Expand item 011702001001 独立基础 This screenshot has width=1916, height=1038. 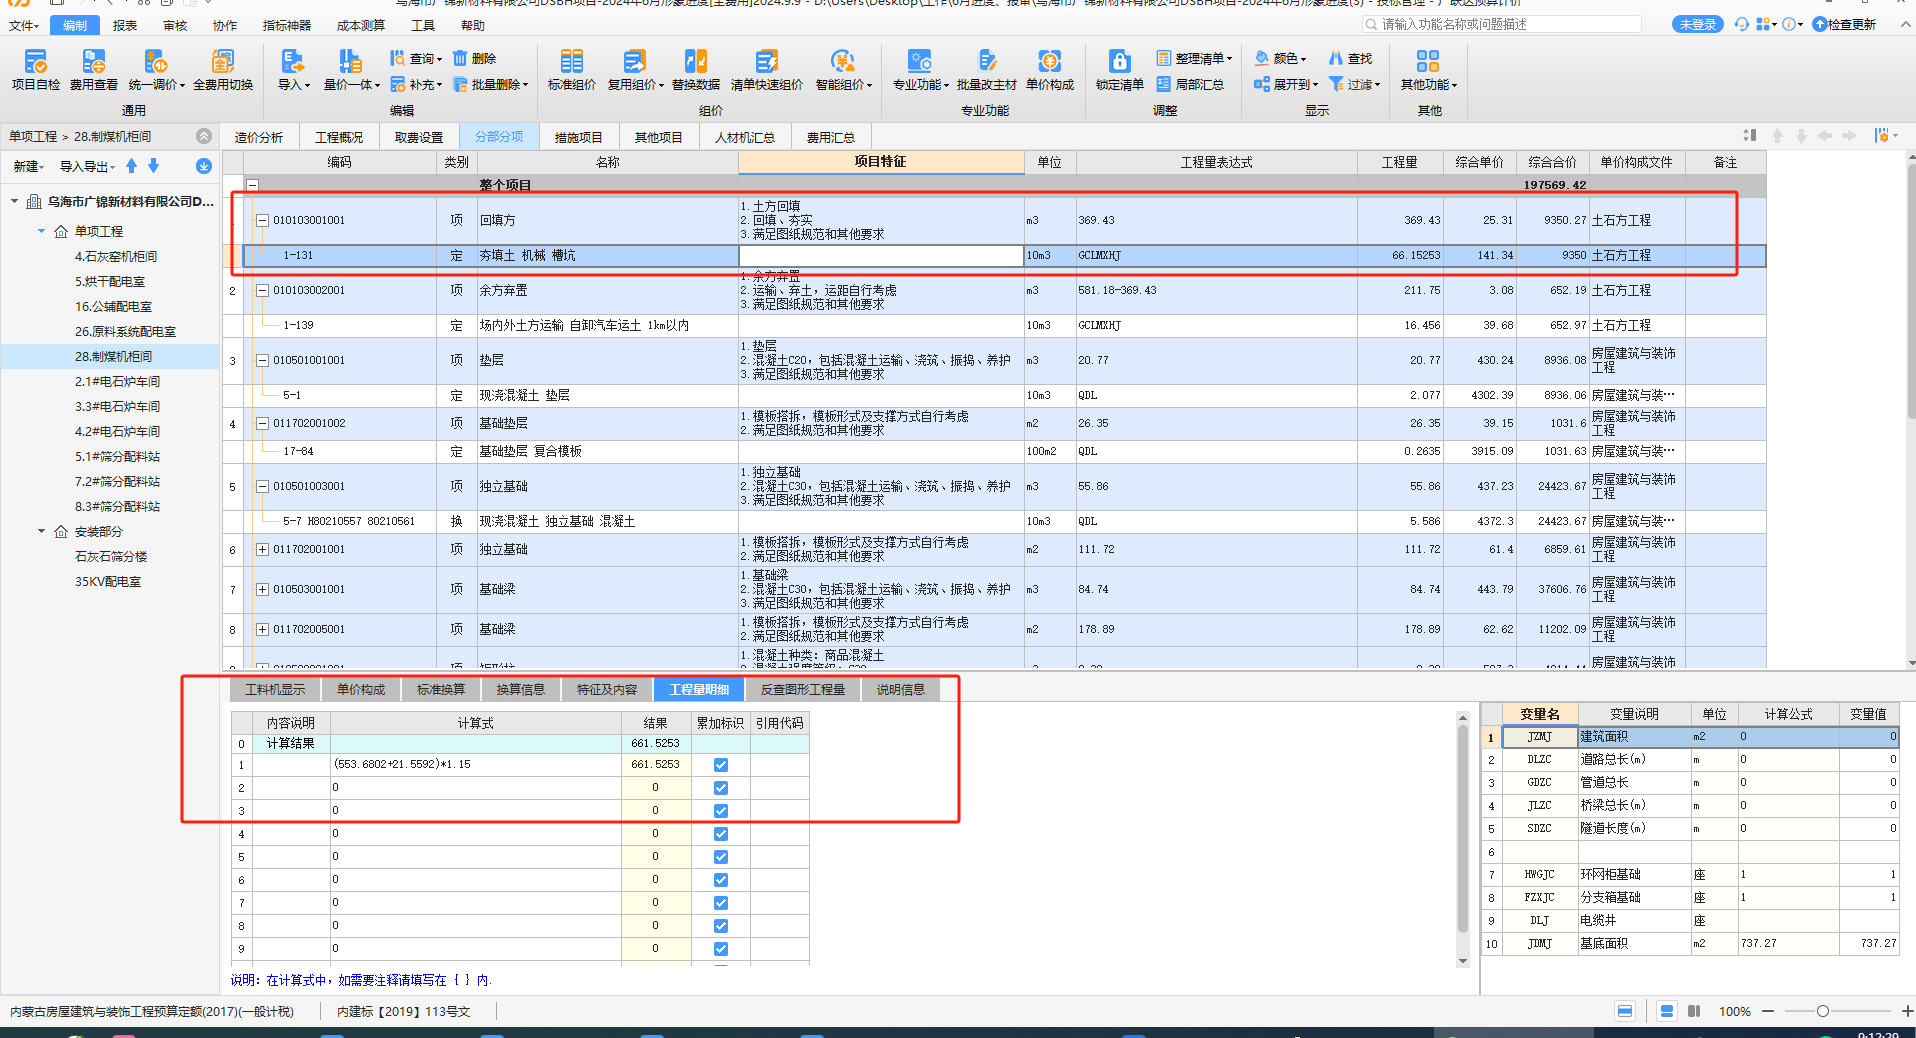(x=262, y=549)
